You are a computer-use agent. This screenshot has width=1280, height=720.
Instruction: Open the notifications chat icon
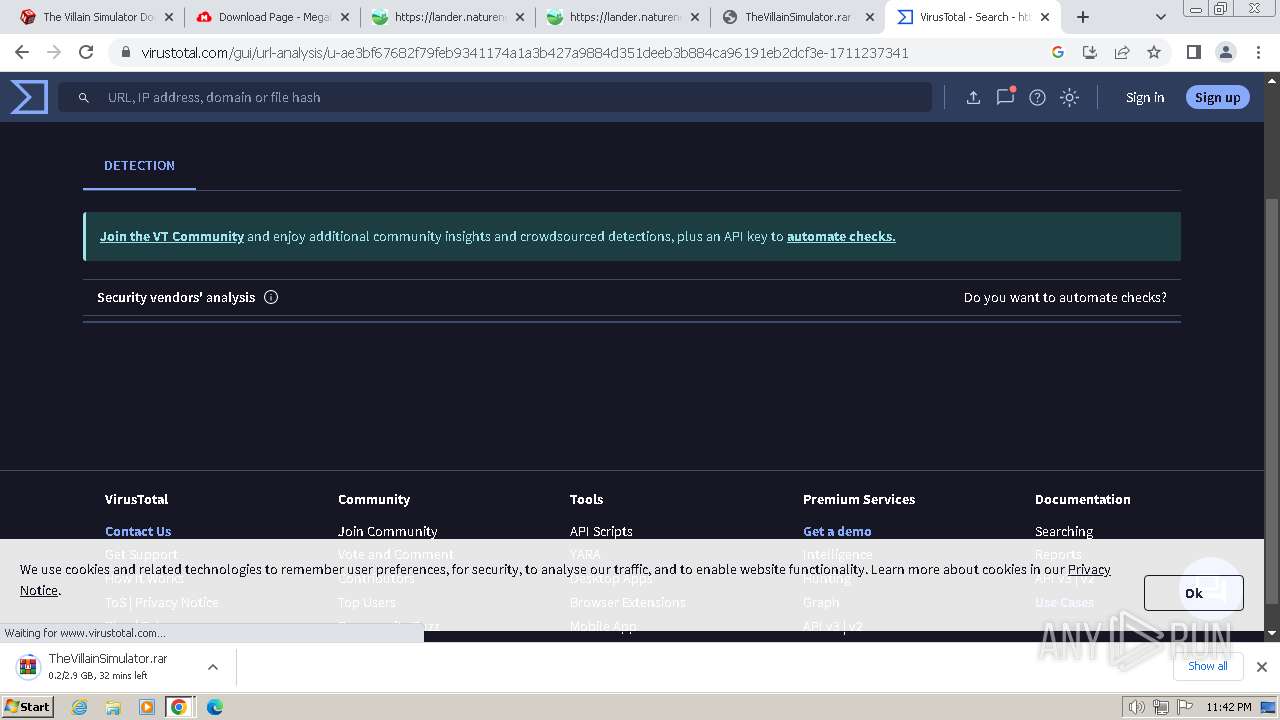(1005, 97)
